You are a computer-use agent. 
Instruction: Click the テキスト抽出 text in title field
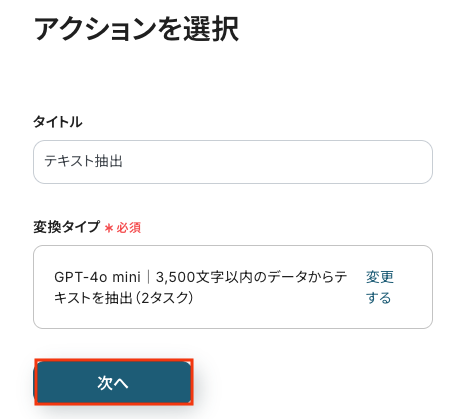coord(83,161)
